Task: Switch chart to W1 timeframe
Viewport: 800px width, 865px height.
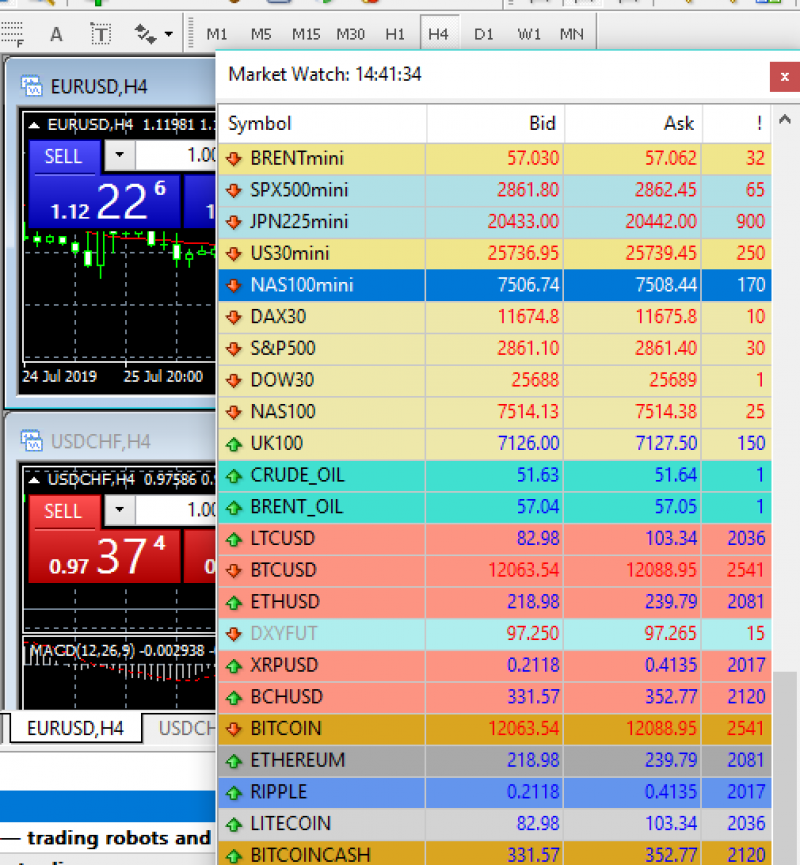Action: 528,34
